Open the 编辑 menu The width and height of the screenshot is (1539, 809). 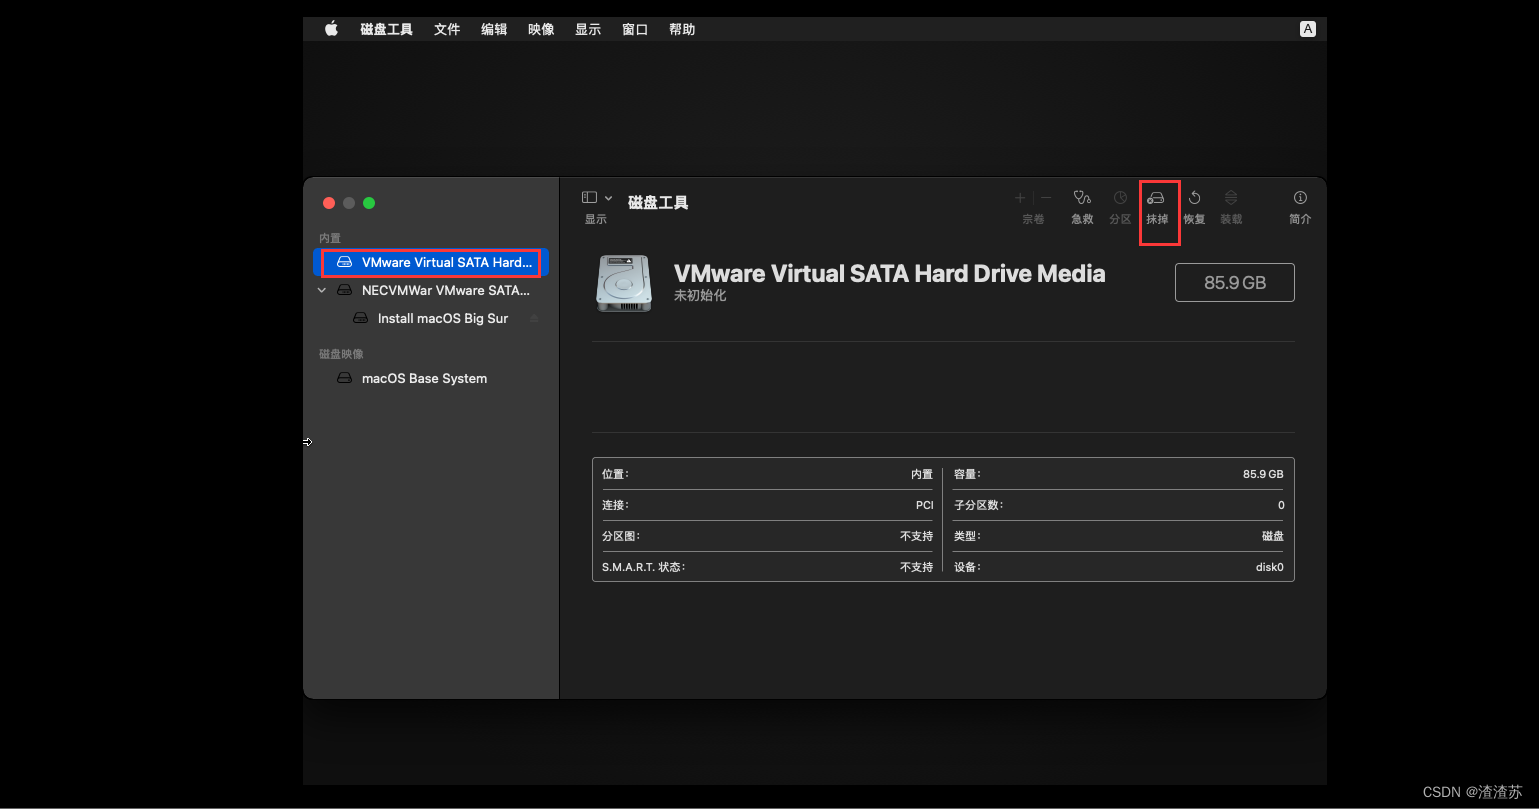click(494, 29)
